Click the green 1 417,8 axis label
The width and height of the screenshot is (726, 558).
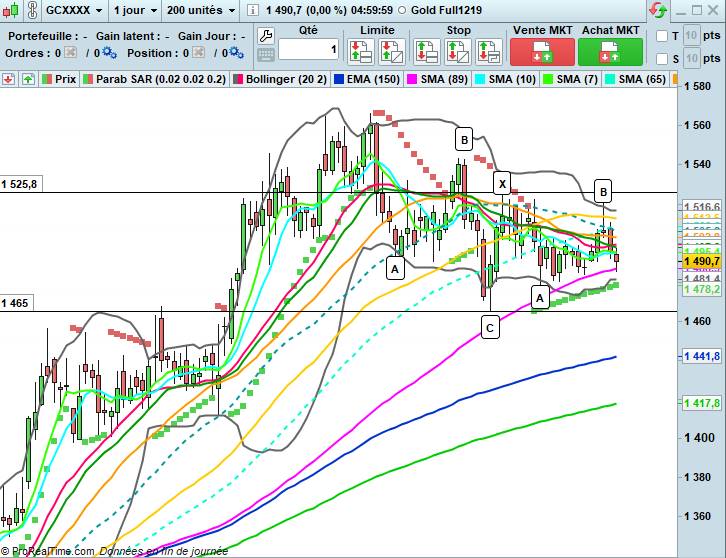point(701,403)
